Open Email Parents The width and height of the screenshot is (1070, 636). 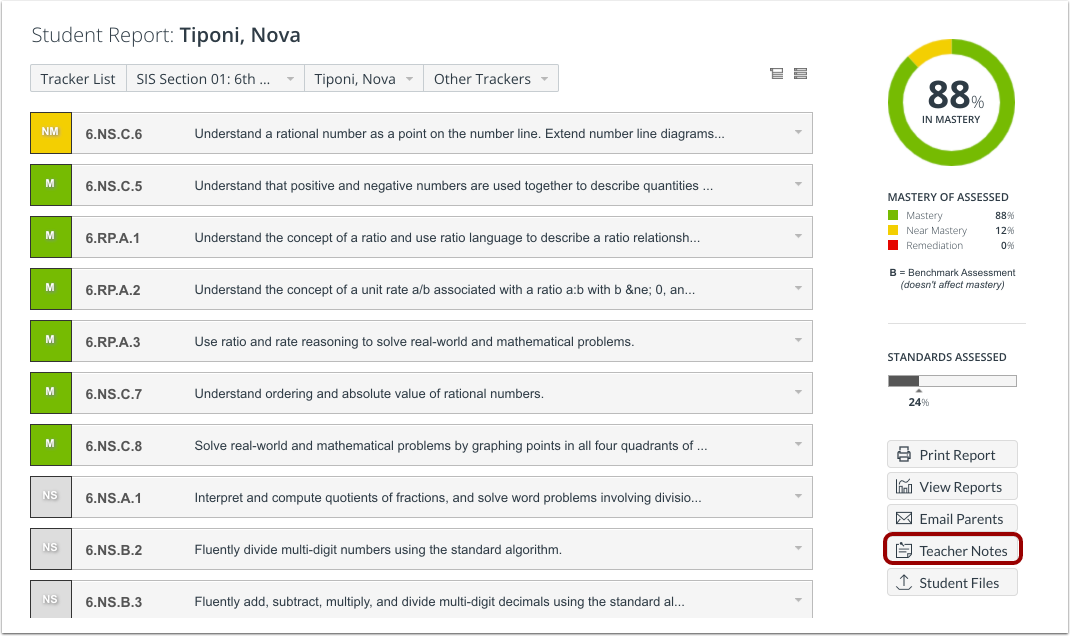pyautogui.click(x=952, y=518)
